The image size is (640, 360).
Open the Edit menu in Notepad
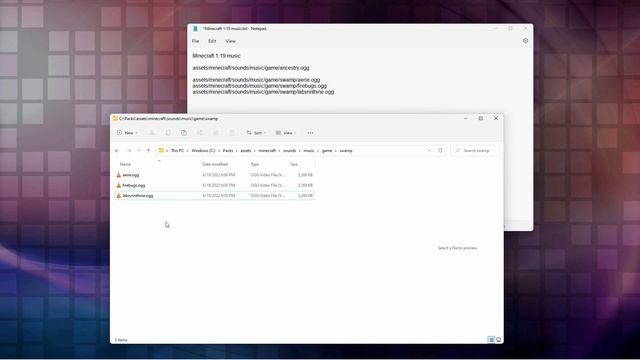pyautogui.click(x=212, y=41)
